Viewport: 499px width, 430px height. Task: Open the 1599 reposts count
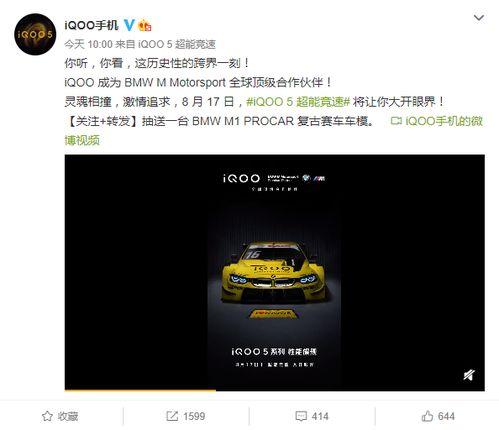pos(194,416)
